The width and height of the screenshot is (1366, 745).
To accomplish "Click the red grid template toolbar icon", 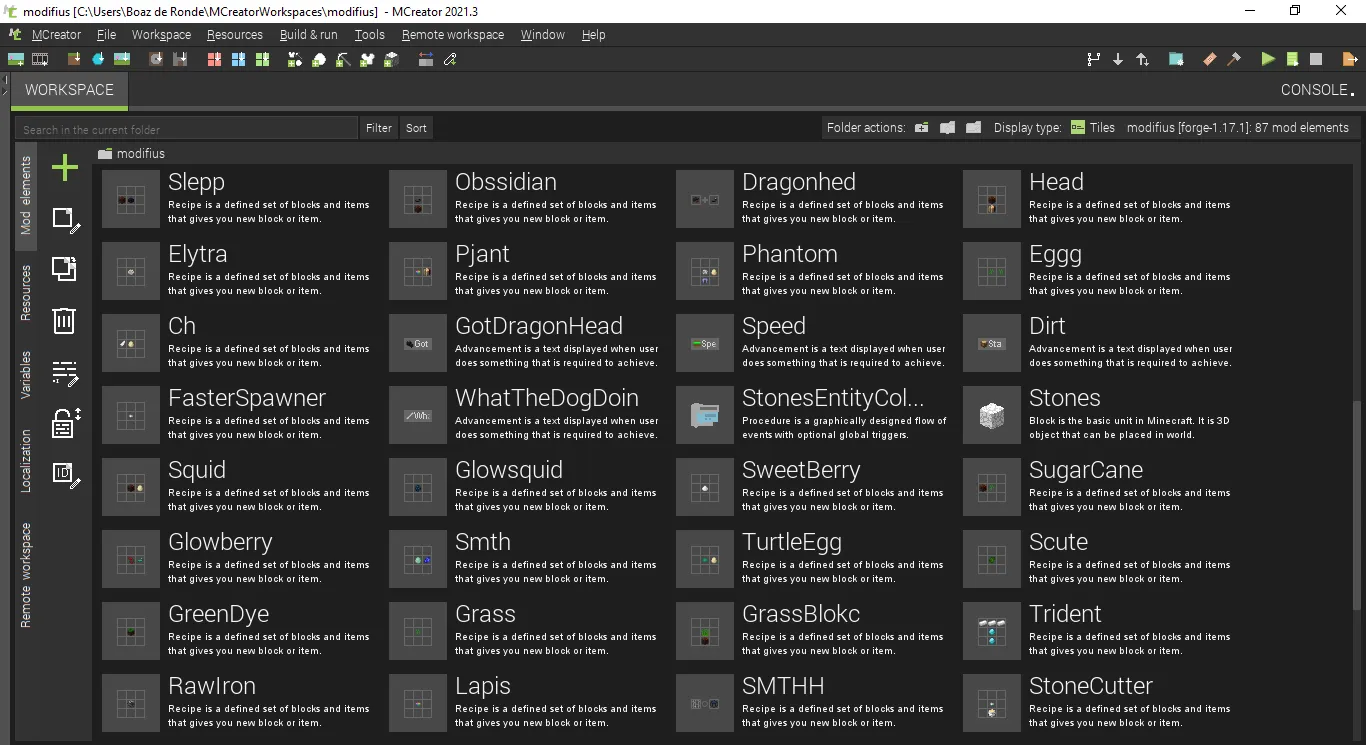I will 214,60.
